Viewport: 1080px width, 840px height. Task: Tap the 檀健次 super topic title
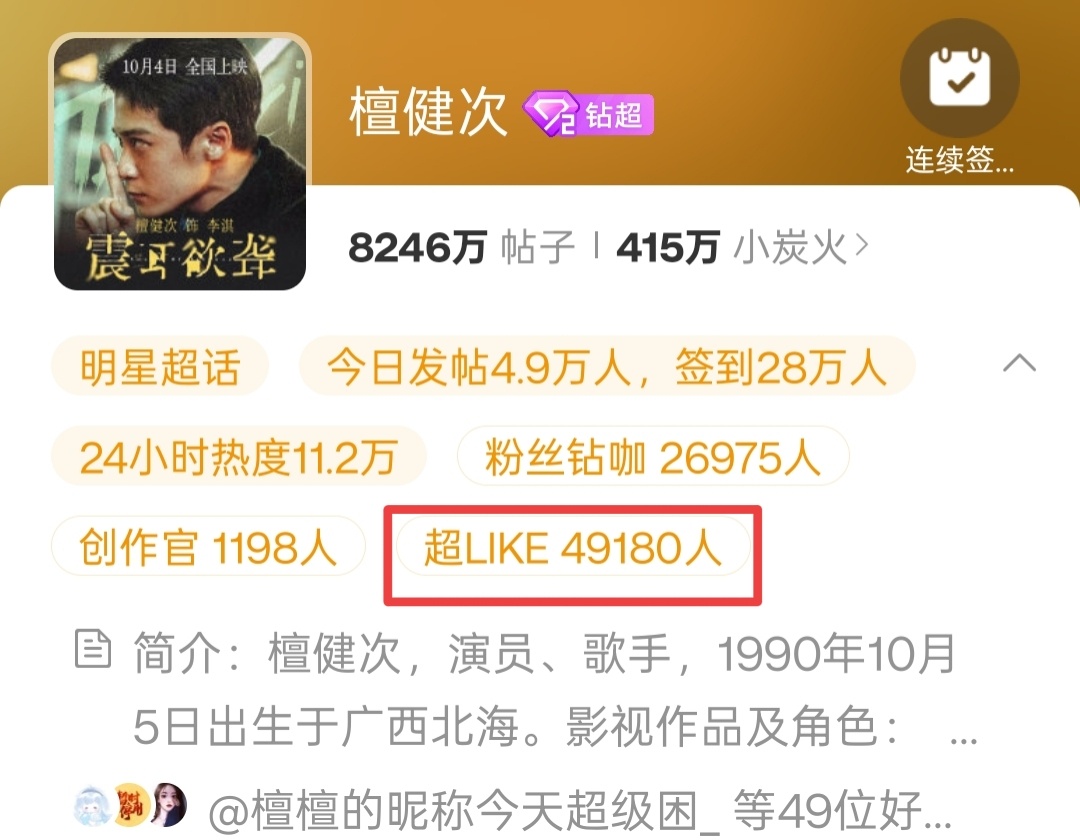click(x=428, y=112)
